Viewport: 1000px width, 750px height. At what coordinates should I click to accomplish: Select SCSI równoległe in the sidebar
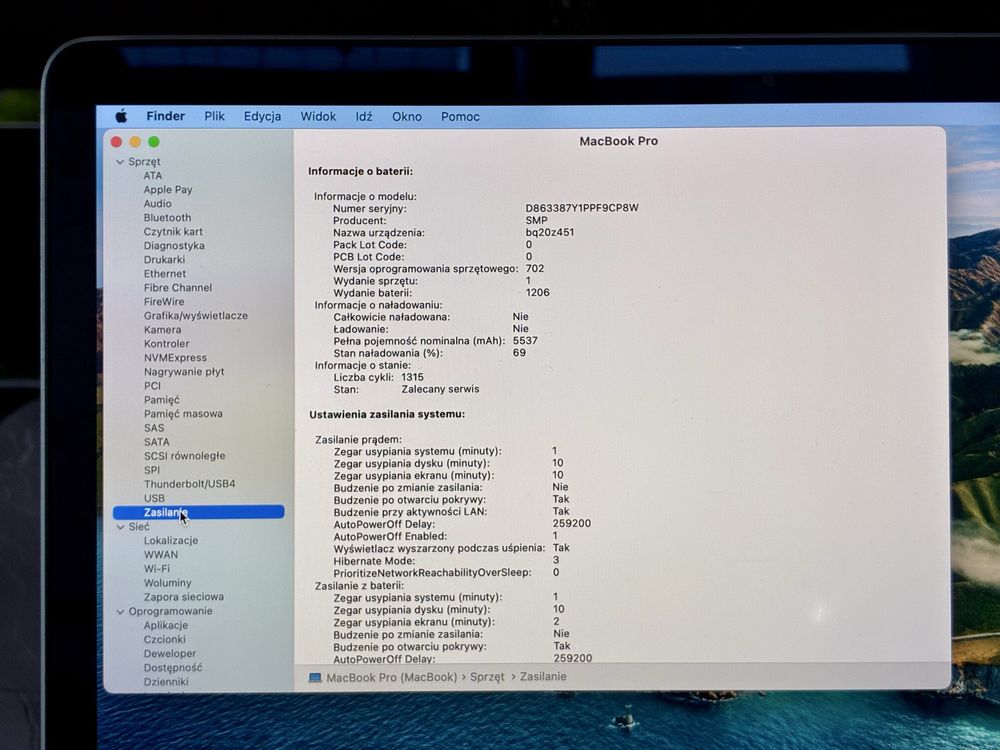(184, 456)
